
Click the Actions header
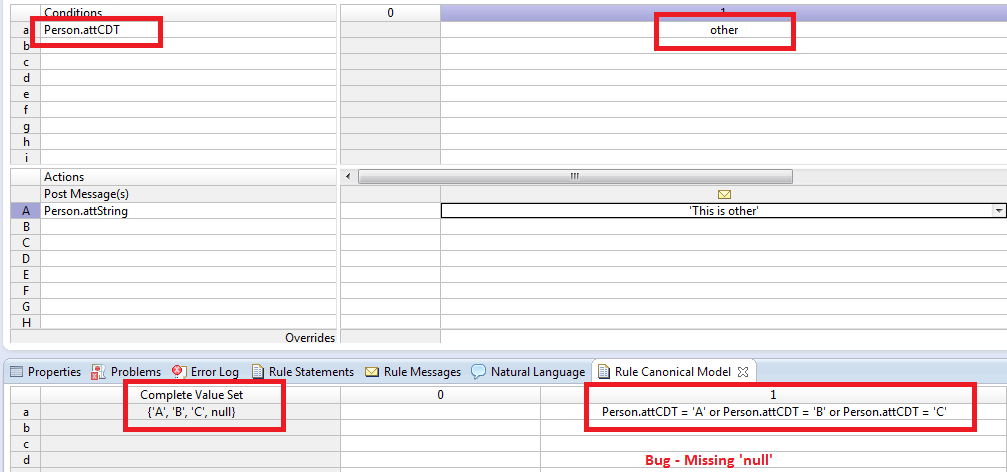188,177
